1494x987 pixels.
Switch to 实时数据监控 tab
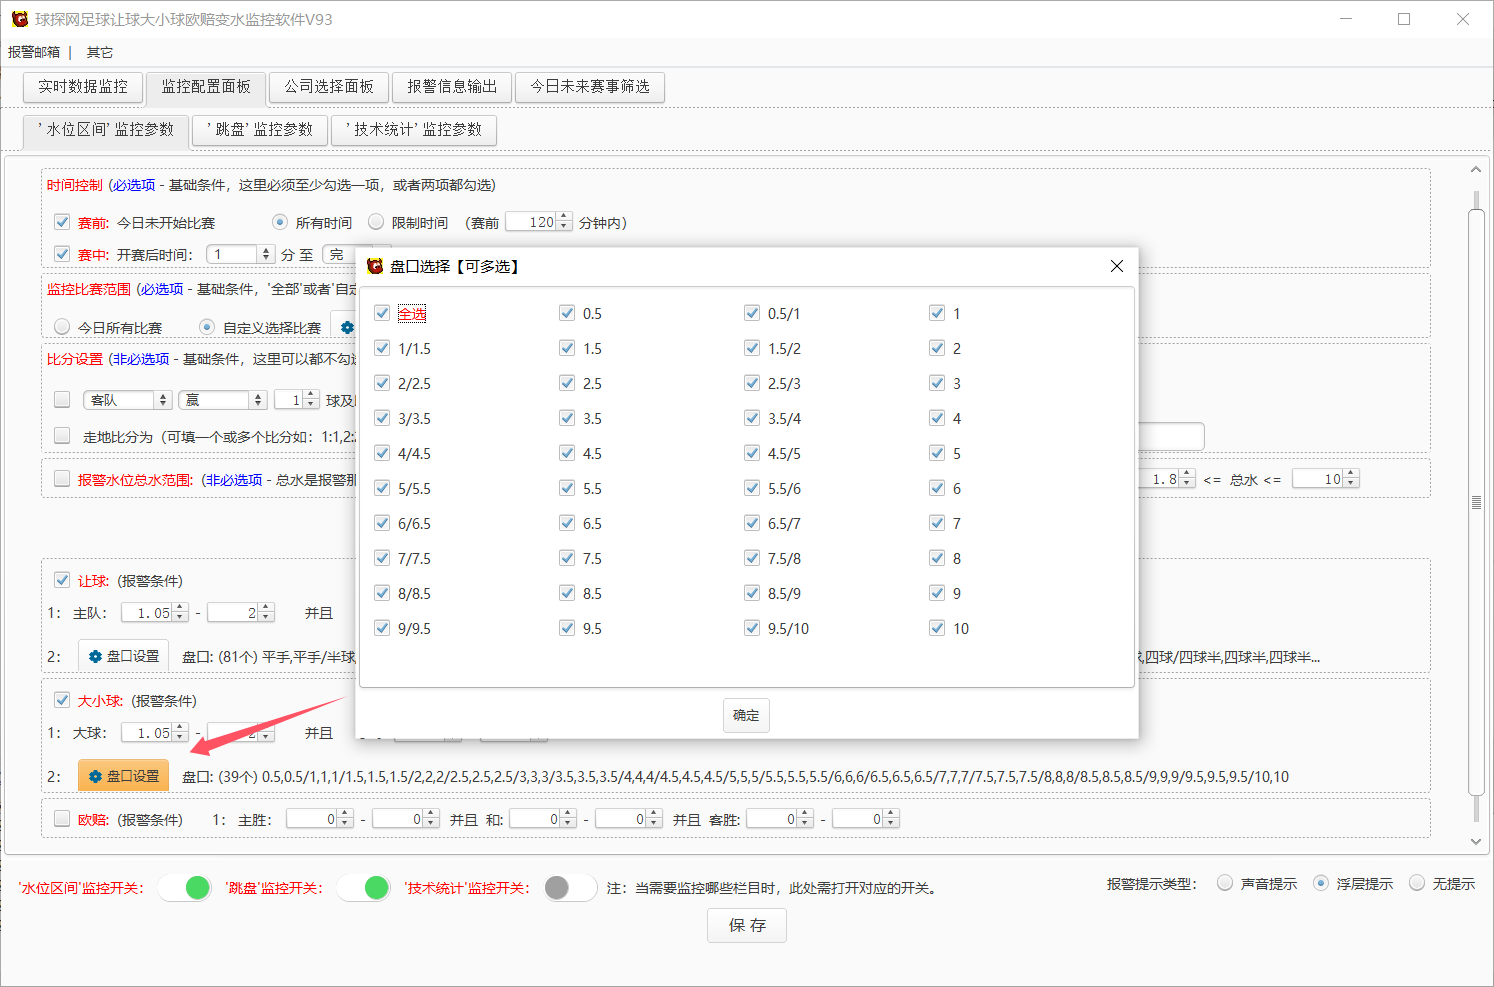coord(83,87)
